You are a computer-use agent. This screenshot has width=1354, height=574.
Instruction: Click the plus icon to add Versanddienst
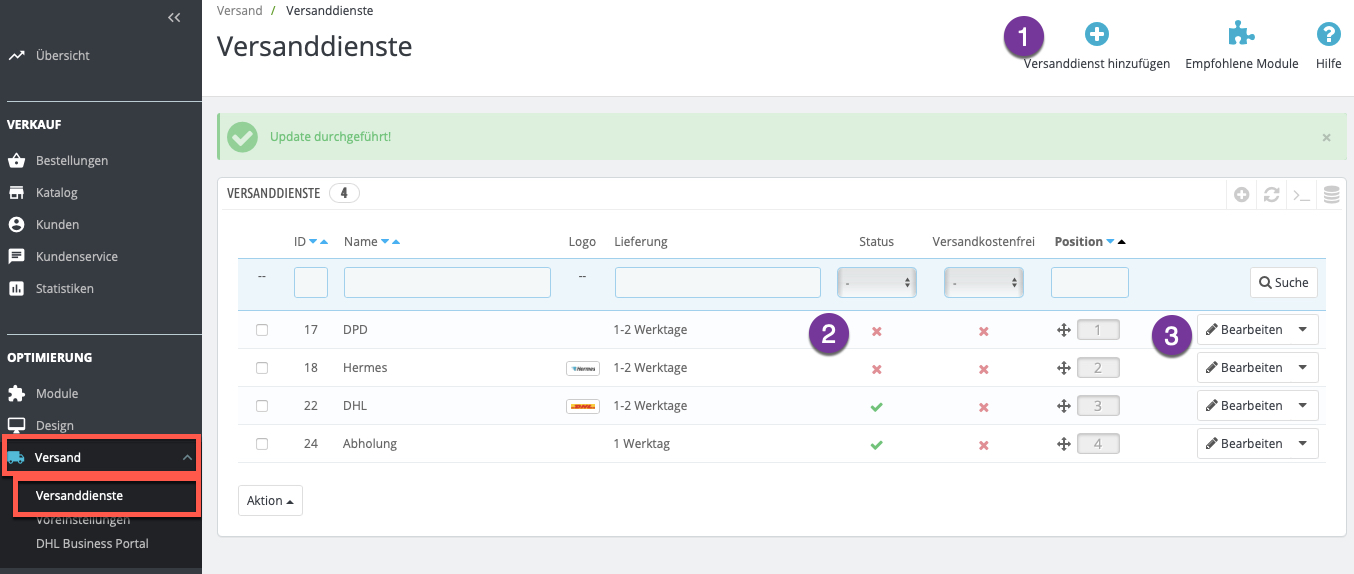pyautogui.click(x=1097, y=35)
